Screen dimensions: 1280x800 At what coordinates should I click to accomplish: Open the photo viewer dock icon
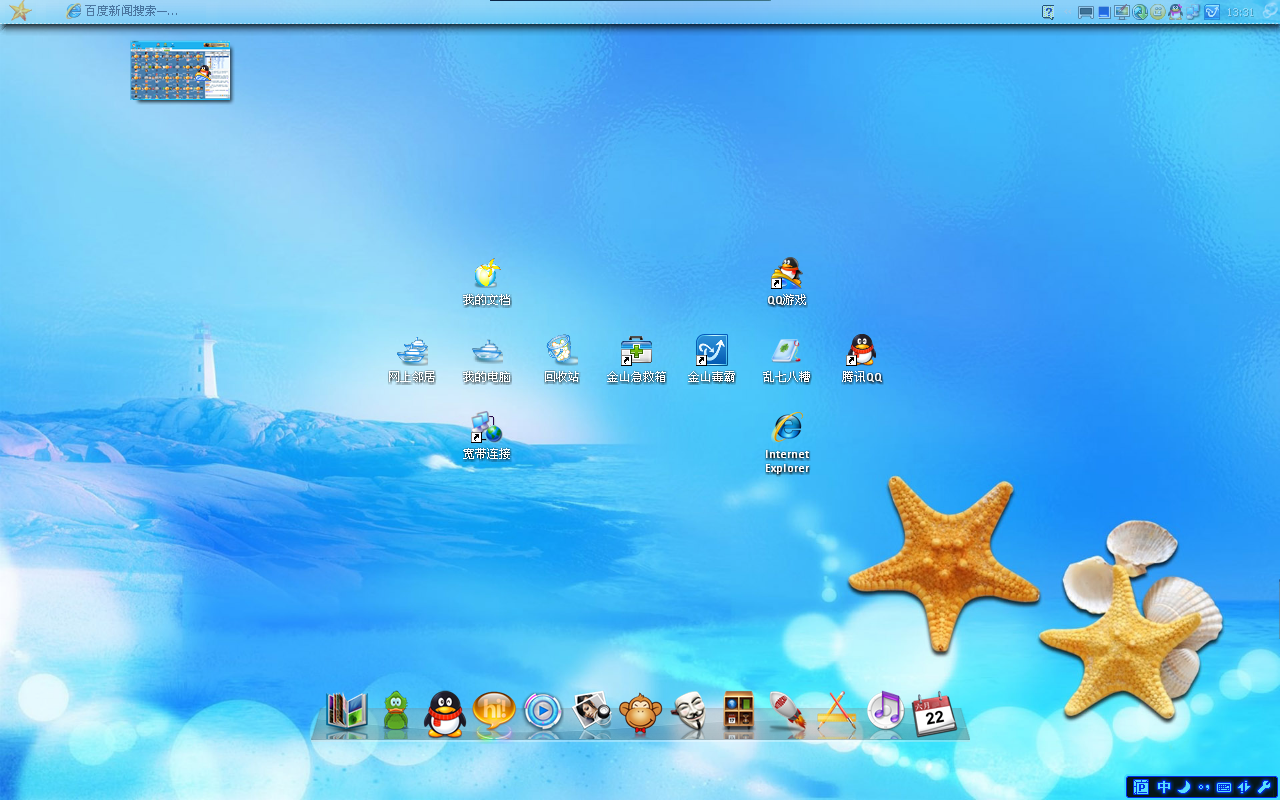(591, 711)
